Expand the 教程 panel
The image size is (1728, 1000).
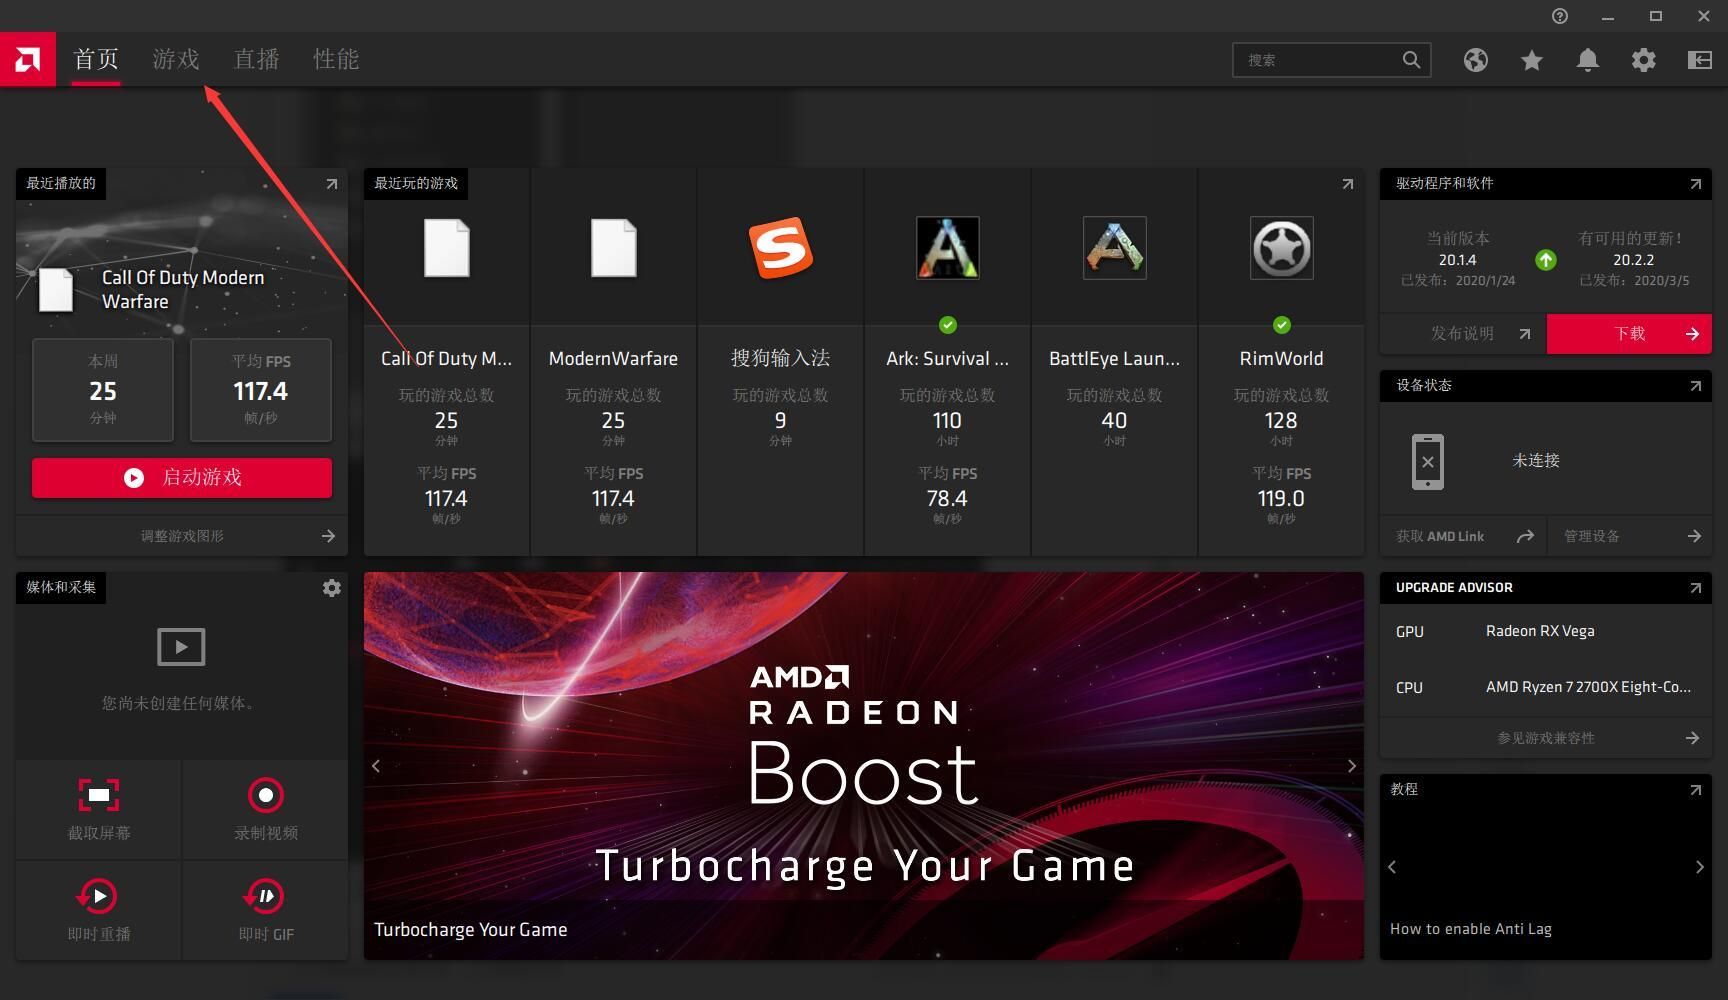tap(1695, 790)
